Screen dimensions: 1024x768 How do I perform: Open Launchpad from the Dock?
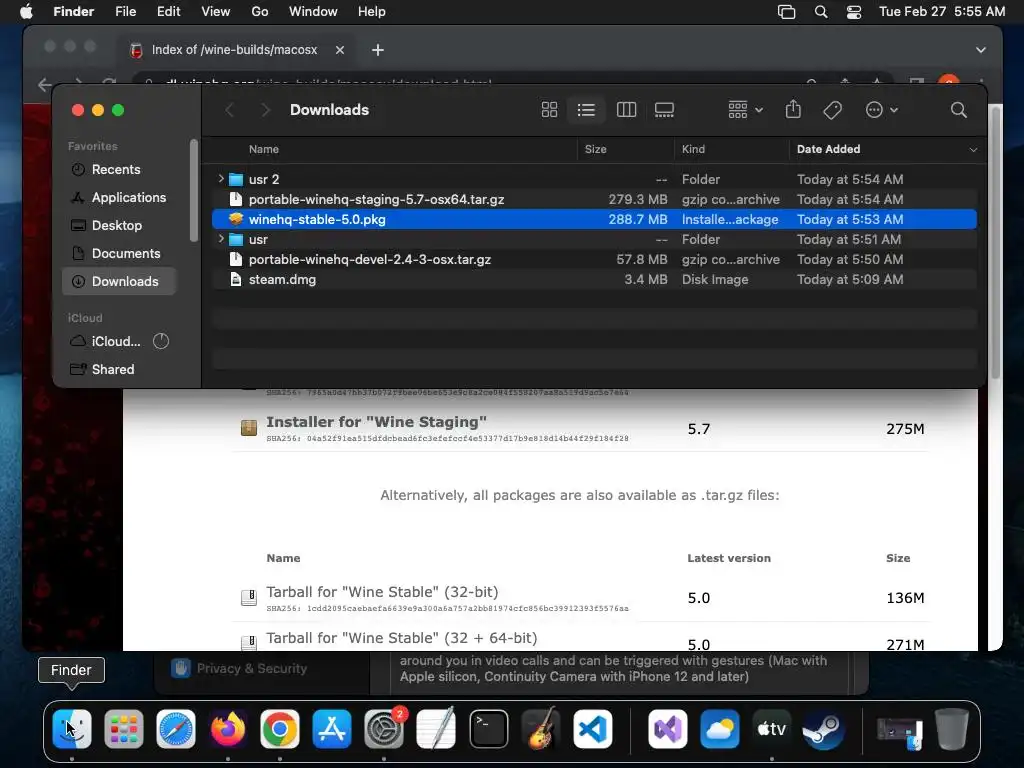[123, 729]
